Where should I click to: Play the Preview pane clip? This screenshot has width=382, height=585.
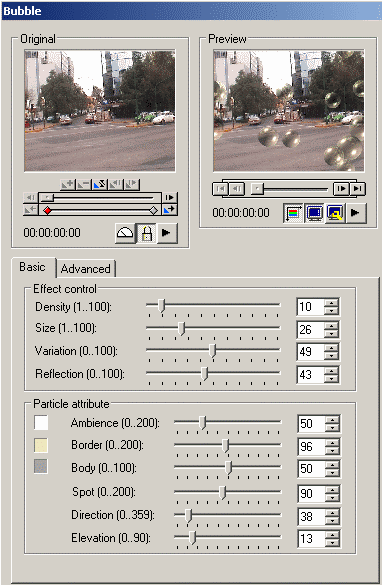356,213
